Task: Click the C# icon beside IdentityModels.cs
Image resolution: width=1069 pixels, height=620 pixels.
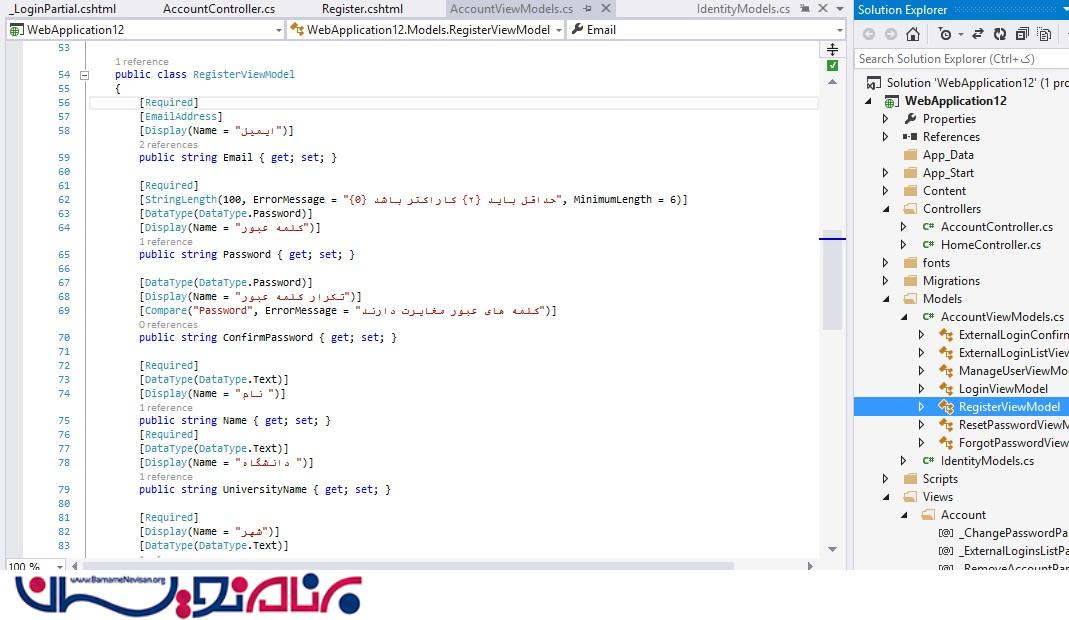Action: [x=928, y=460]
